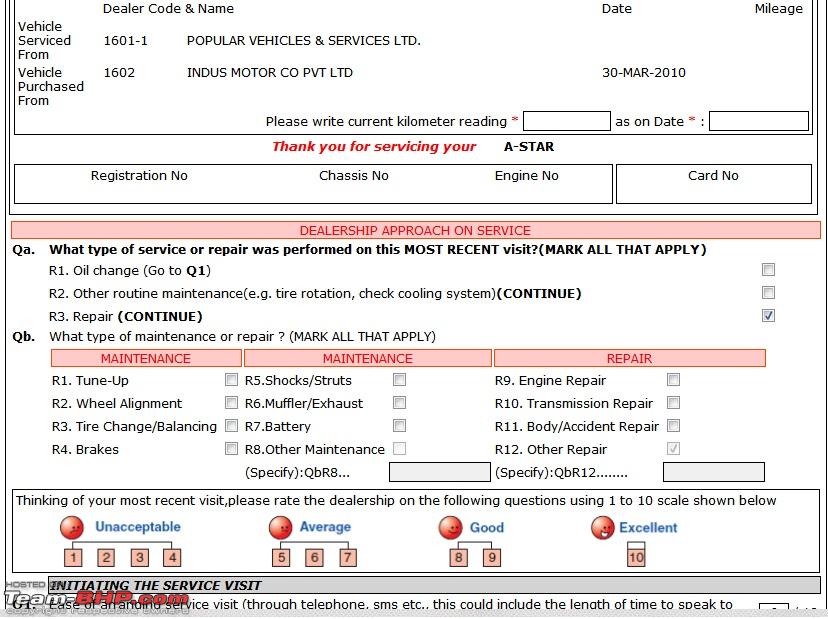Viewport: 828px width, 619px height.
Task: Select rating 8 on the scale
Action: click(458, 558)
